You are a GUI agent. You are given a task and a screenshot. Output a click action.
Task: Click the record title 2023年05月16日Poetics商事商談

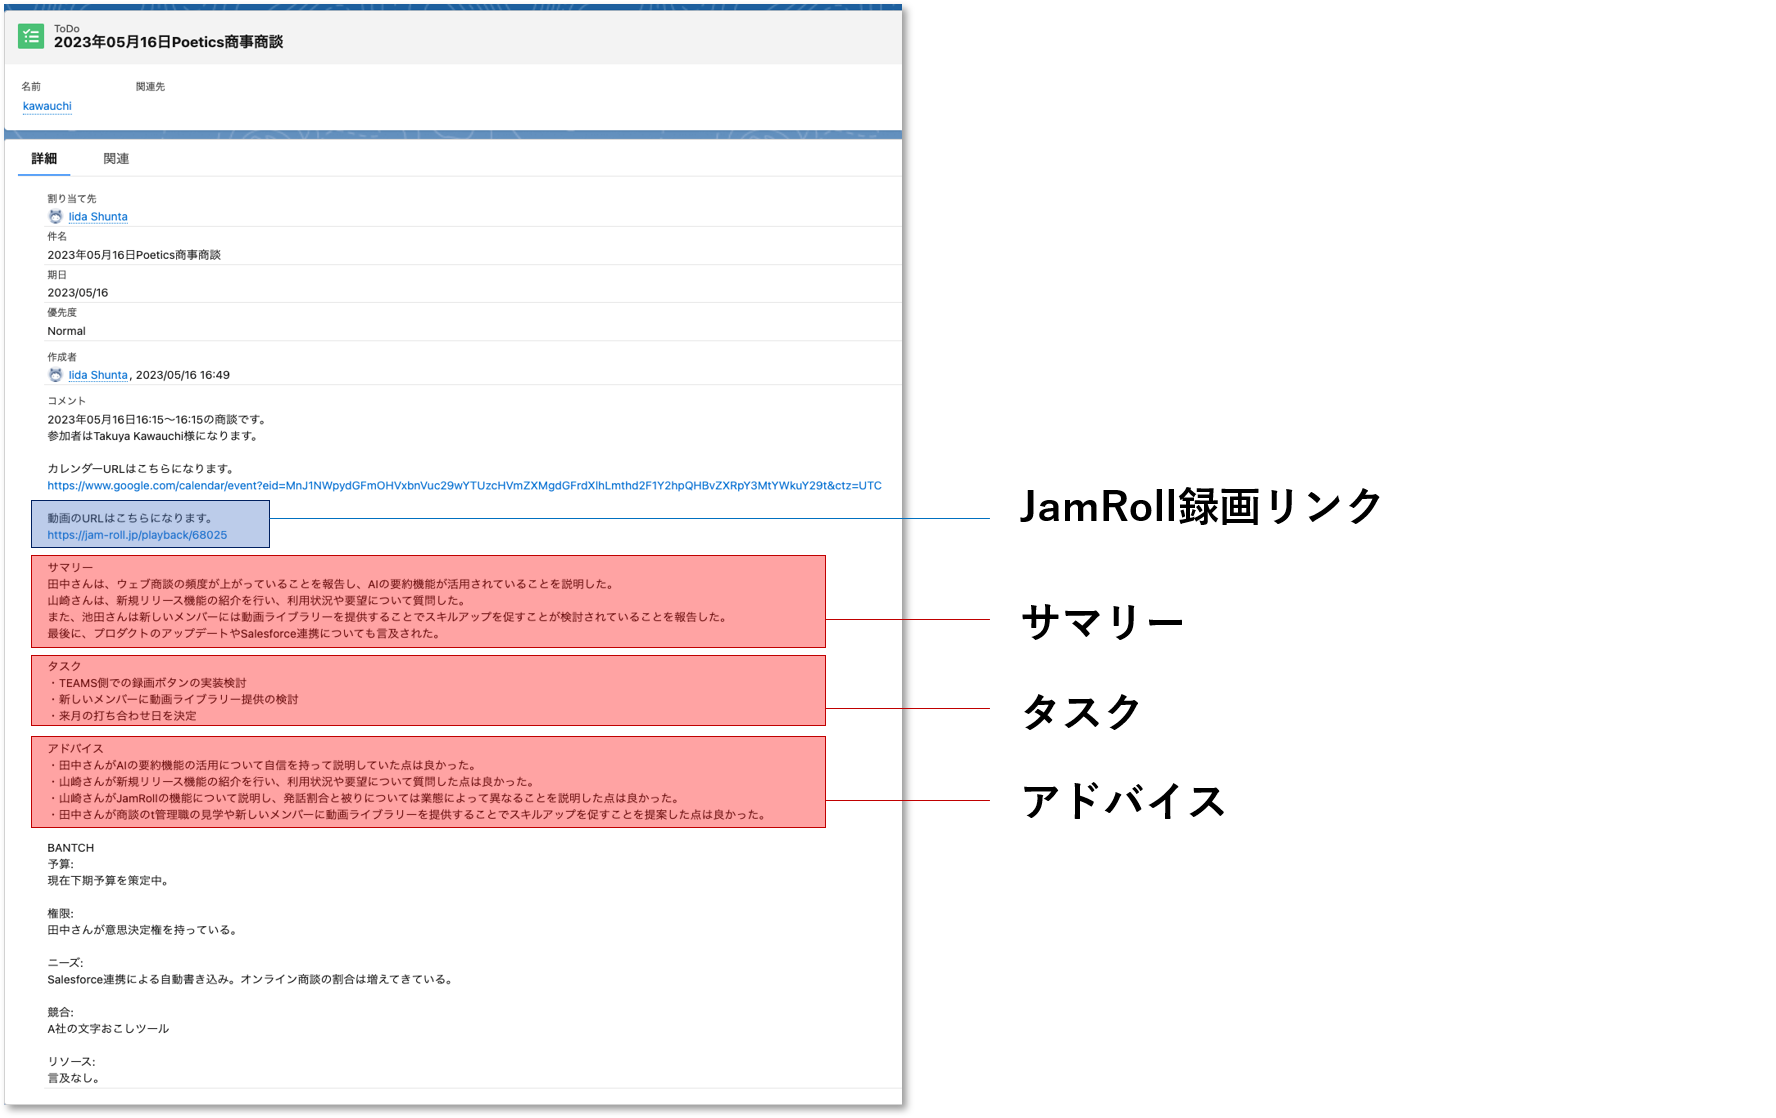170,43
